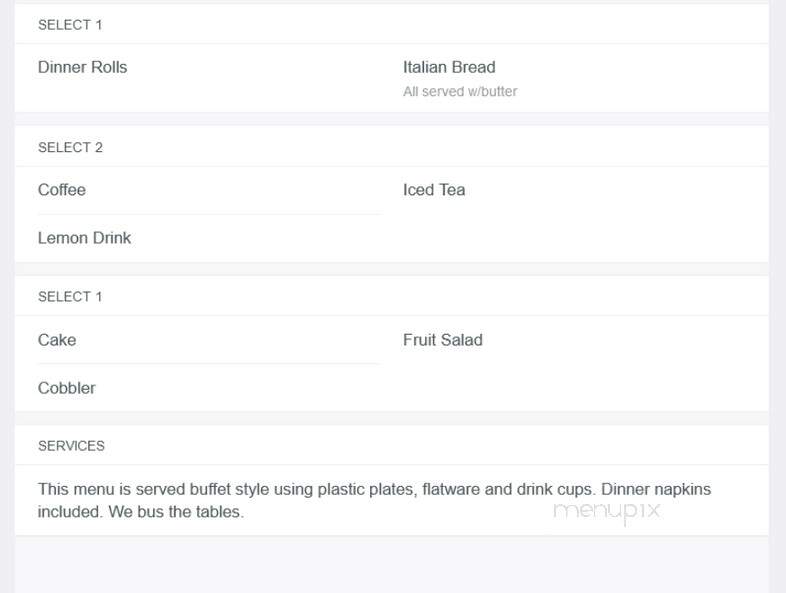Screen dimensions: 786x593
Task: Select the Italian Bread menu item
Action: point(449,67)
